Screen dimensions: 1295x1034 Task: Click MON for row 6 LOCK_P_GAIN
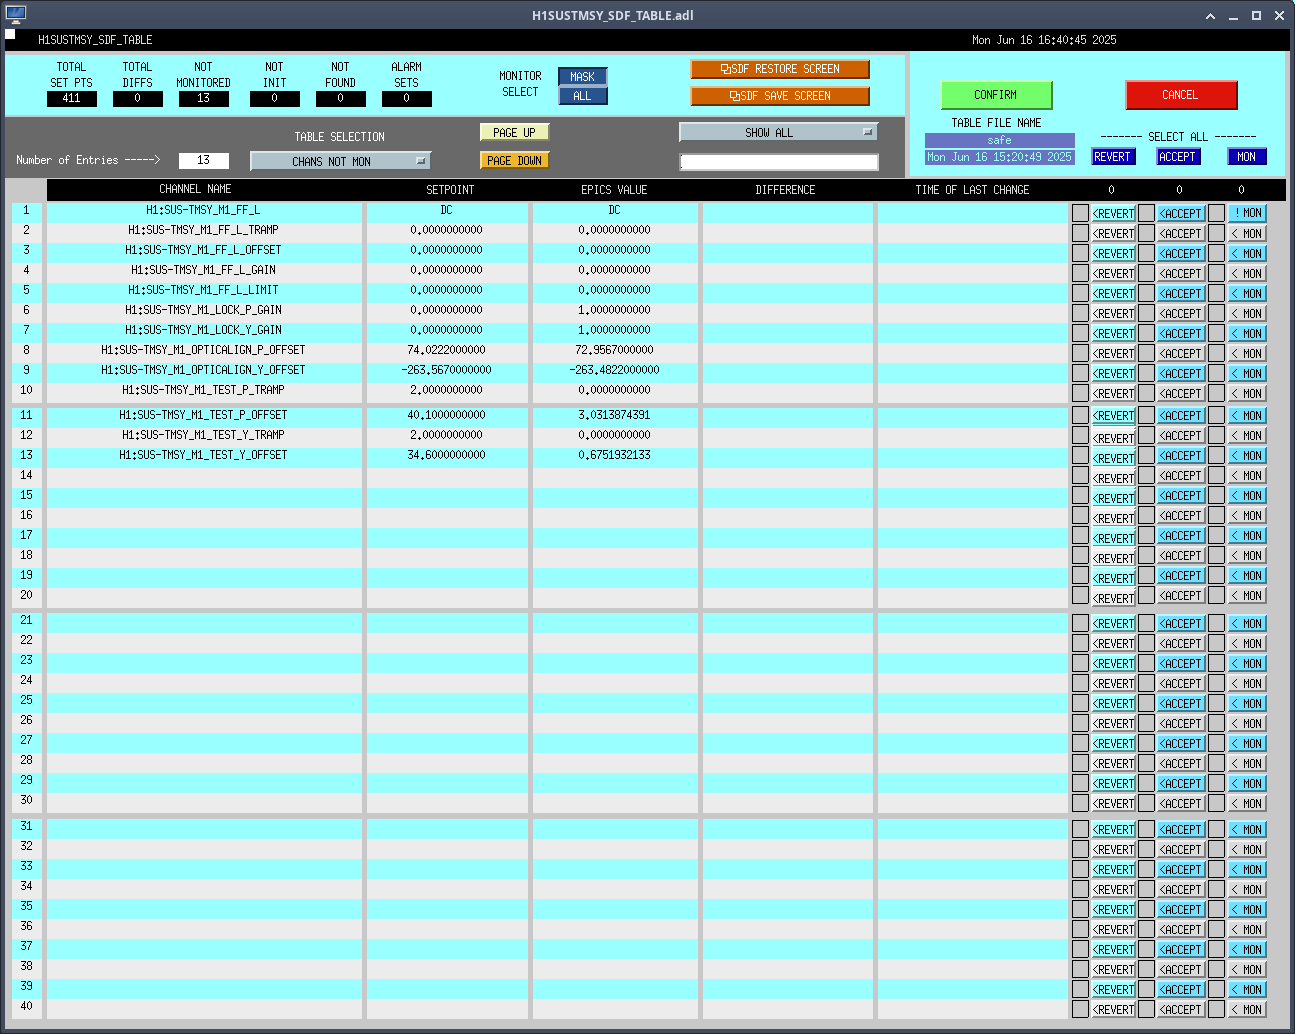pos(1248,313)
